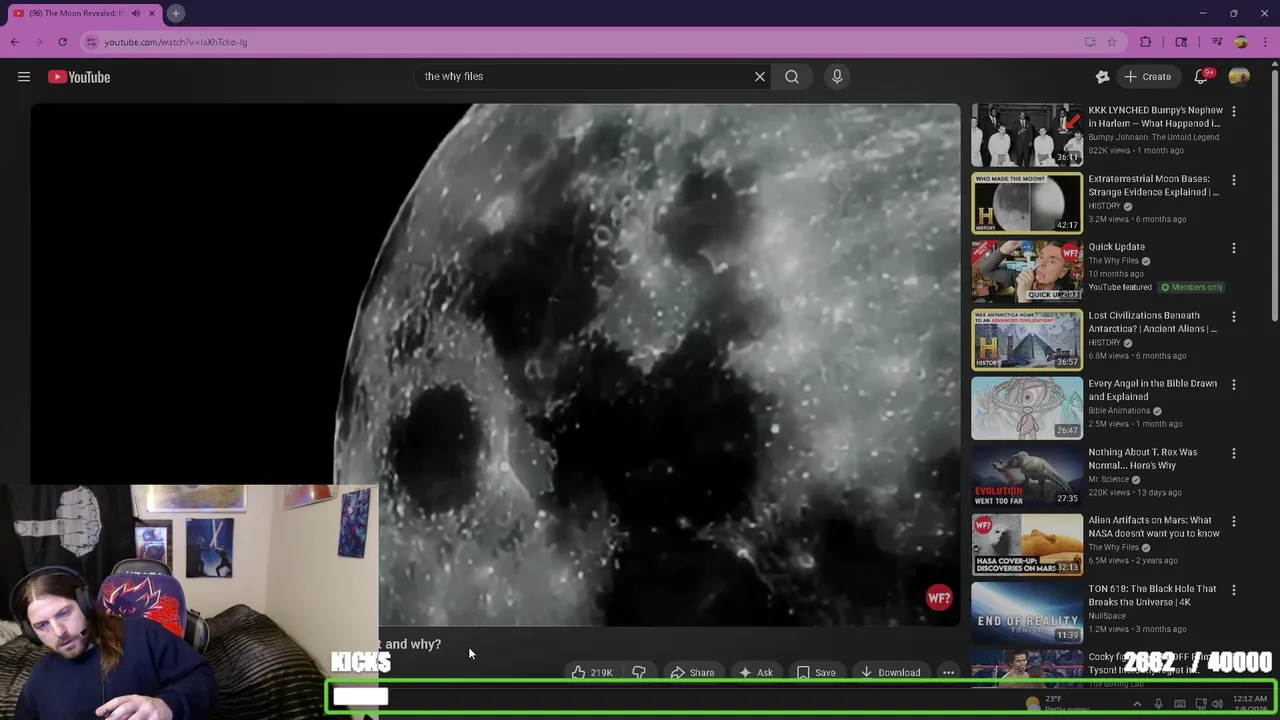Open Nothing About T. Rex Was Normal
The width and height of the screenshot is (1280, 720).
(1142, 458)
